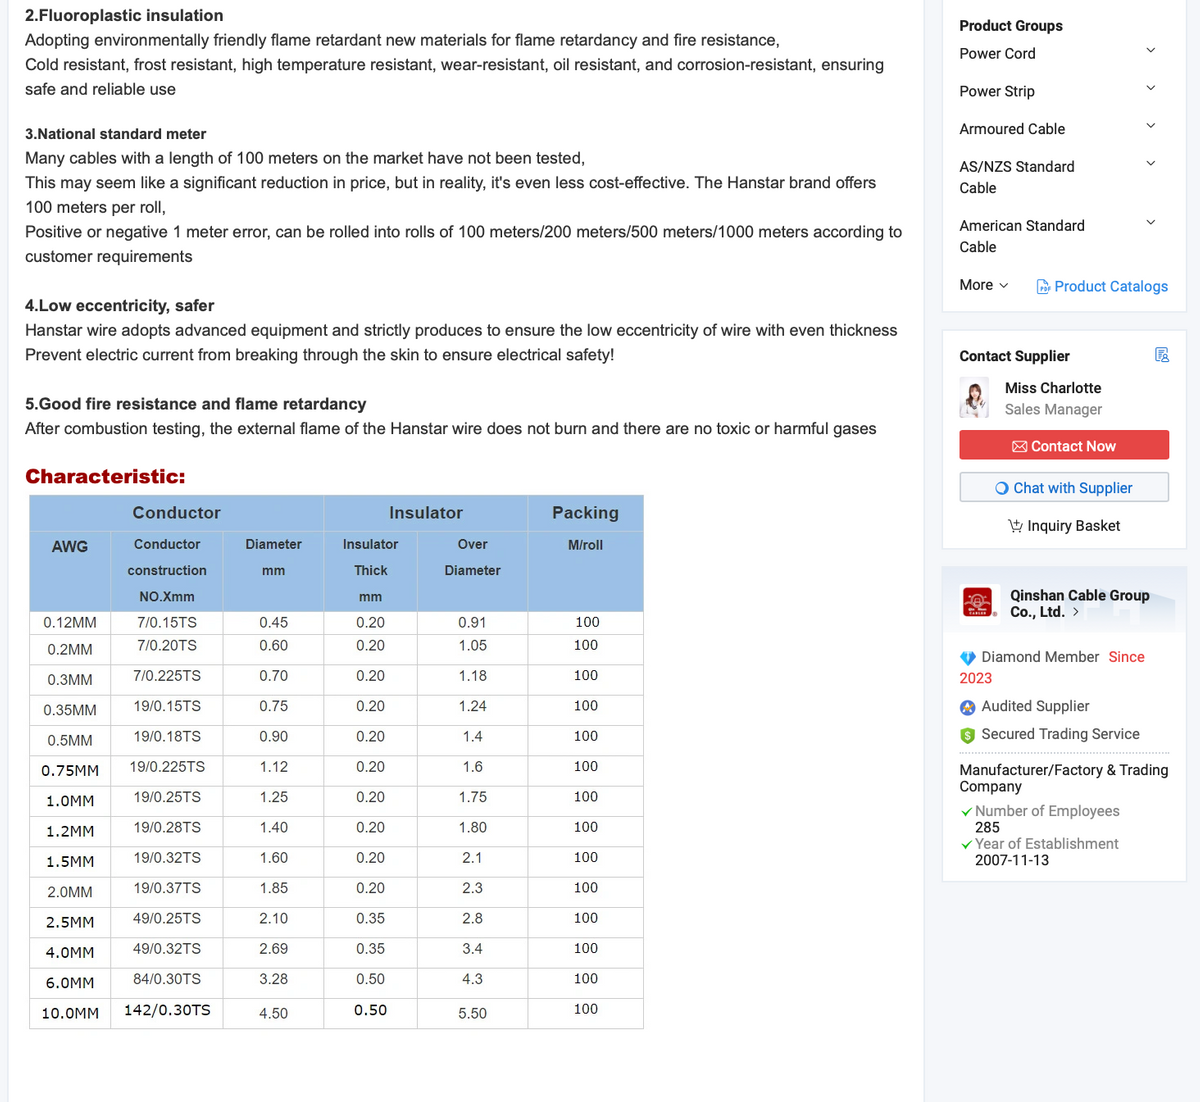Click the 0.35 insulator thick in 2.5MM row
Screen dimensions: 1200x1102
click(371, 918)
